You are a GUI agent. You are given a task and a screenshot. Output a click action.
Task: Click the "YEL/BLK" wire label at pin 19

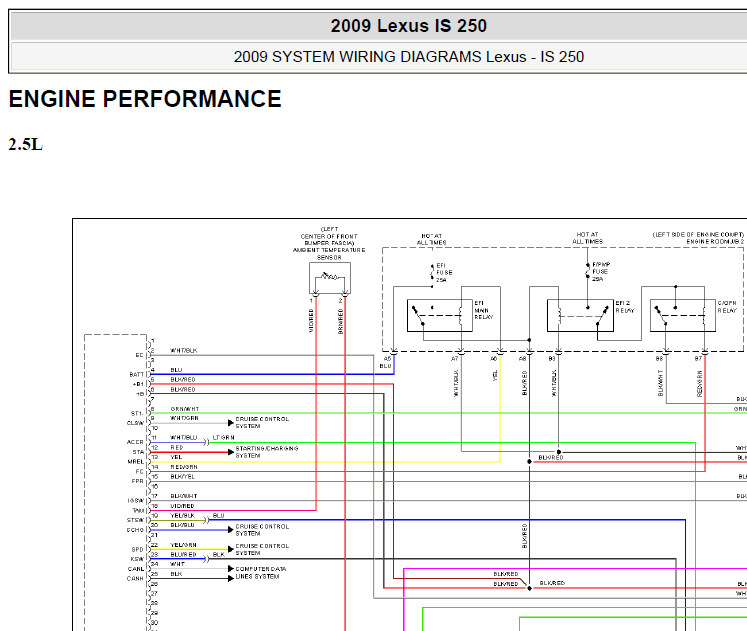click(x=182, y=516)
